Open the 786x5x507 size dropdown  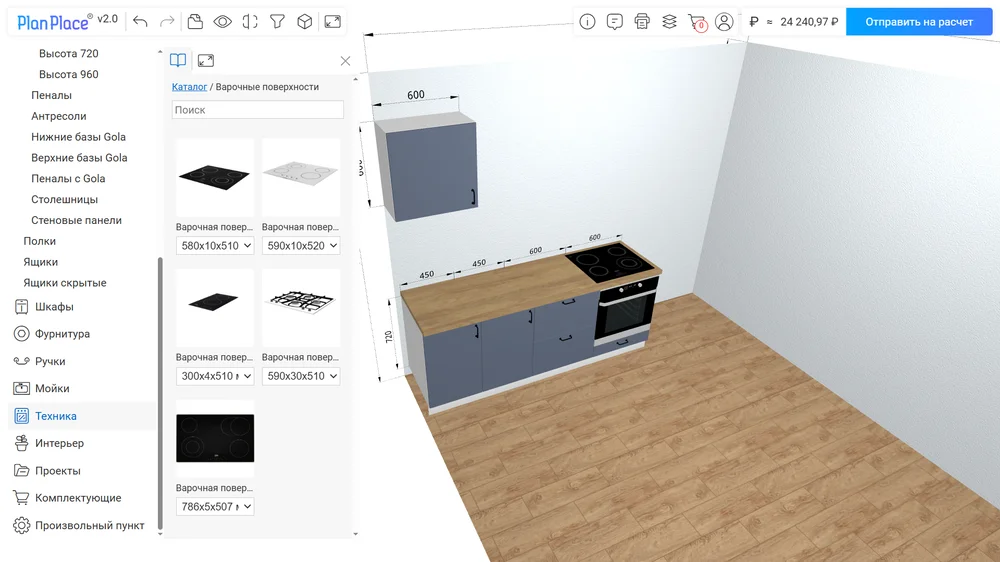point(215,507)
